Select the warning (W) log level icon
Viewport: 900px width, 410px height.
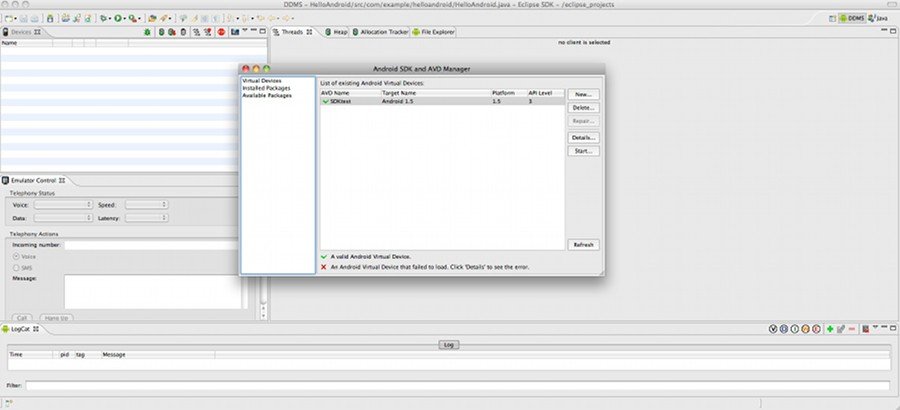[x=805, y=329]
